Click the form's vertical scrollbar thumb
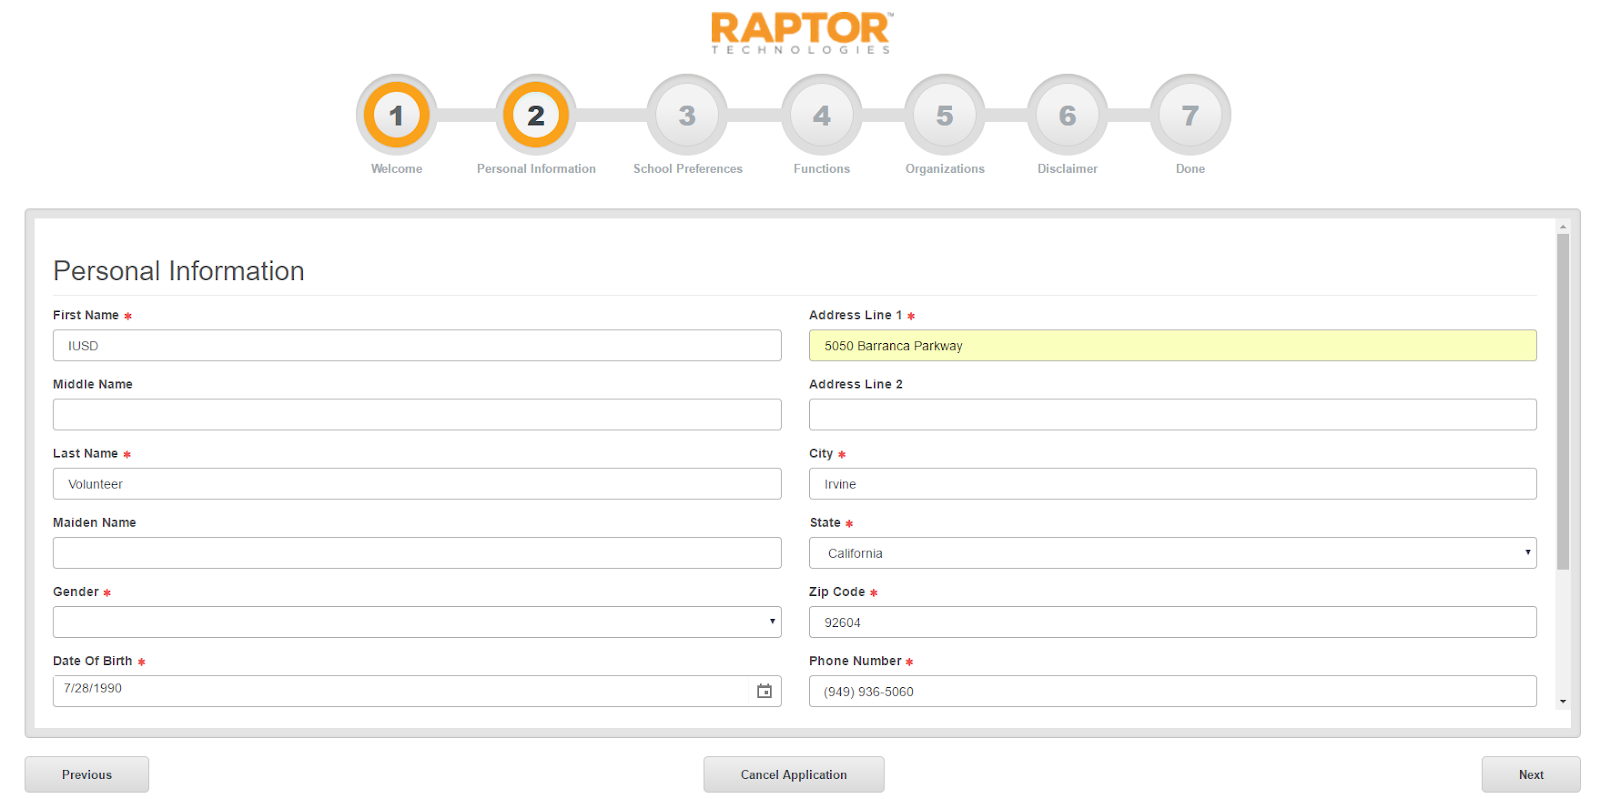Image resolution: width=1600 pixels, height=799 pixels. click(1562, 400)
